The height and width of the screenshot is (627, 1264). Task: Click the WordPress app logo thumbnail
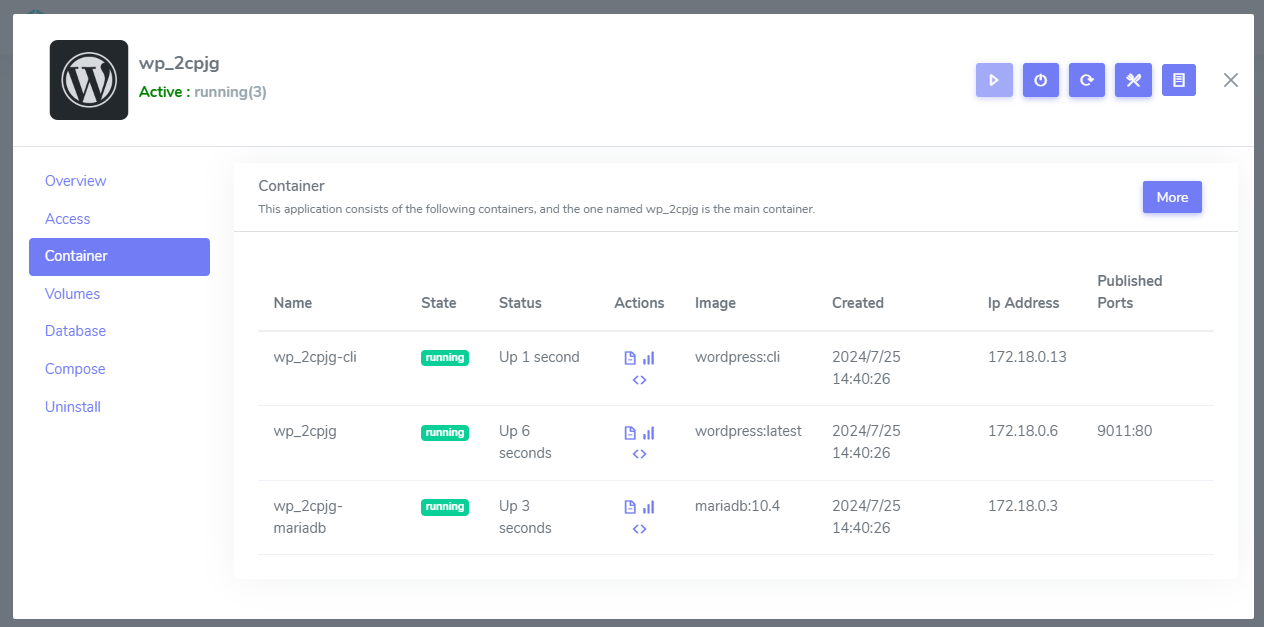[x=89, y=80]
